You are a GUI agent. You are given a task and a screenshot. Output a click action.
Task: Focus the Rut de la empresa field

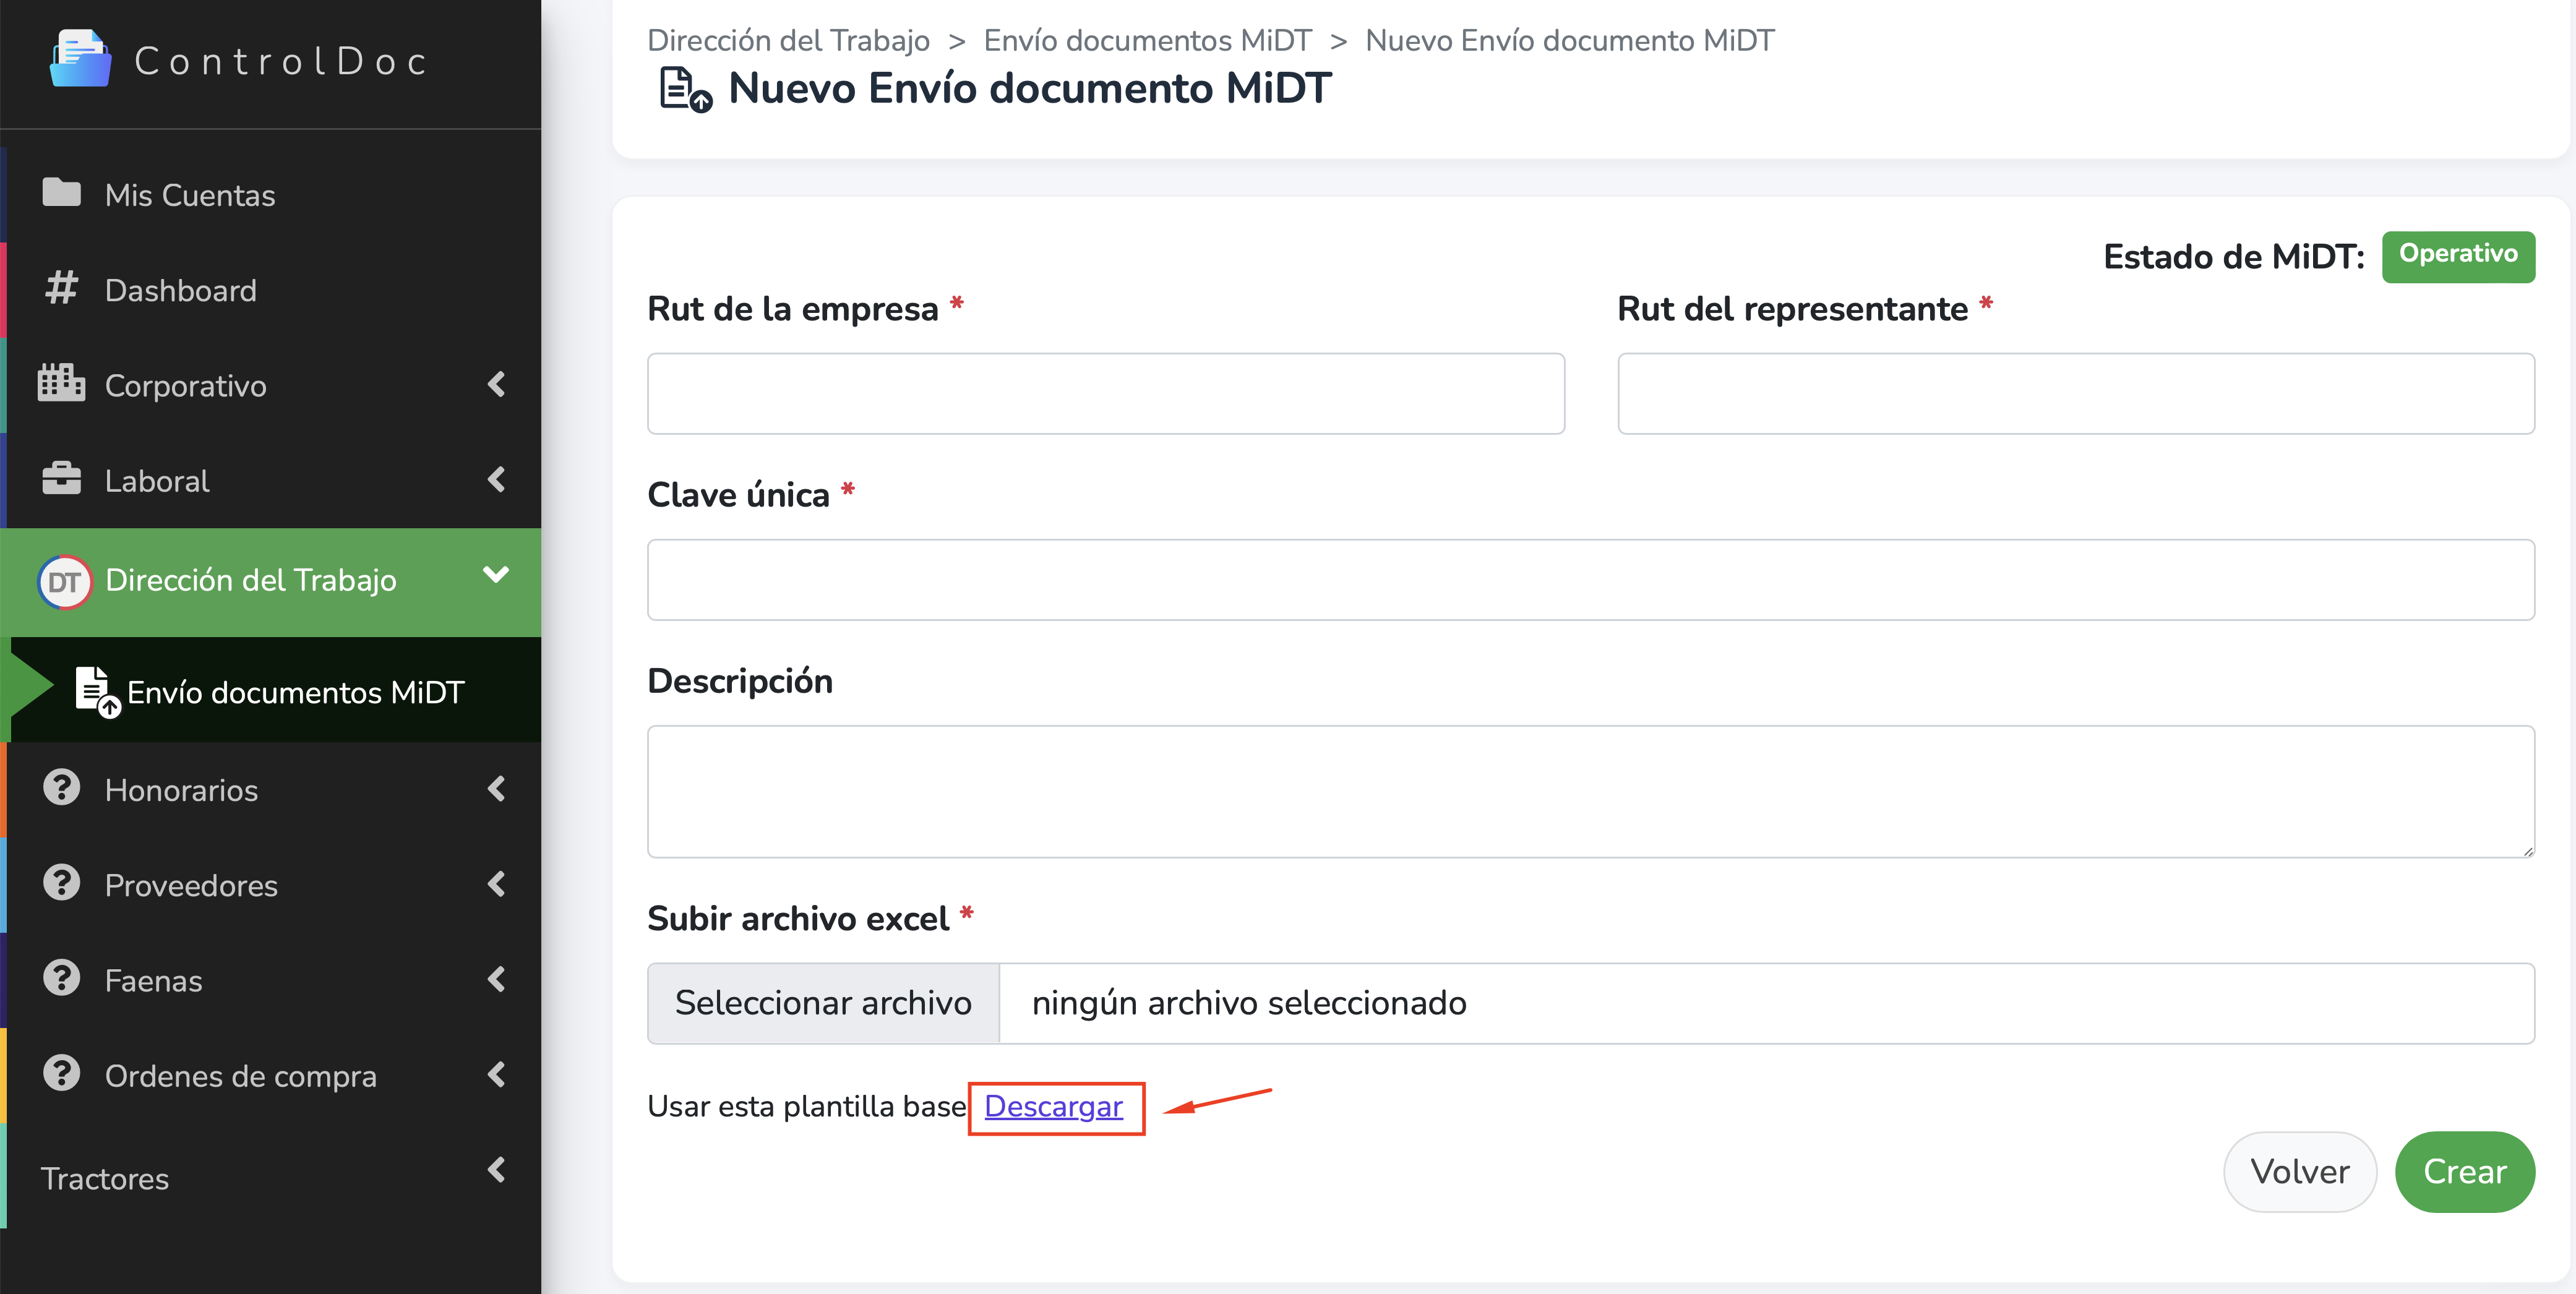pyautogui.click(x=1105, y=393)
